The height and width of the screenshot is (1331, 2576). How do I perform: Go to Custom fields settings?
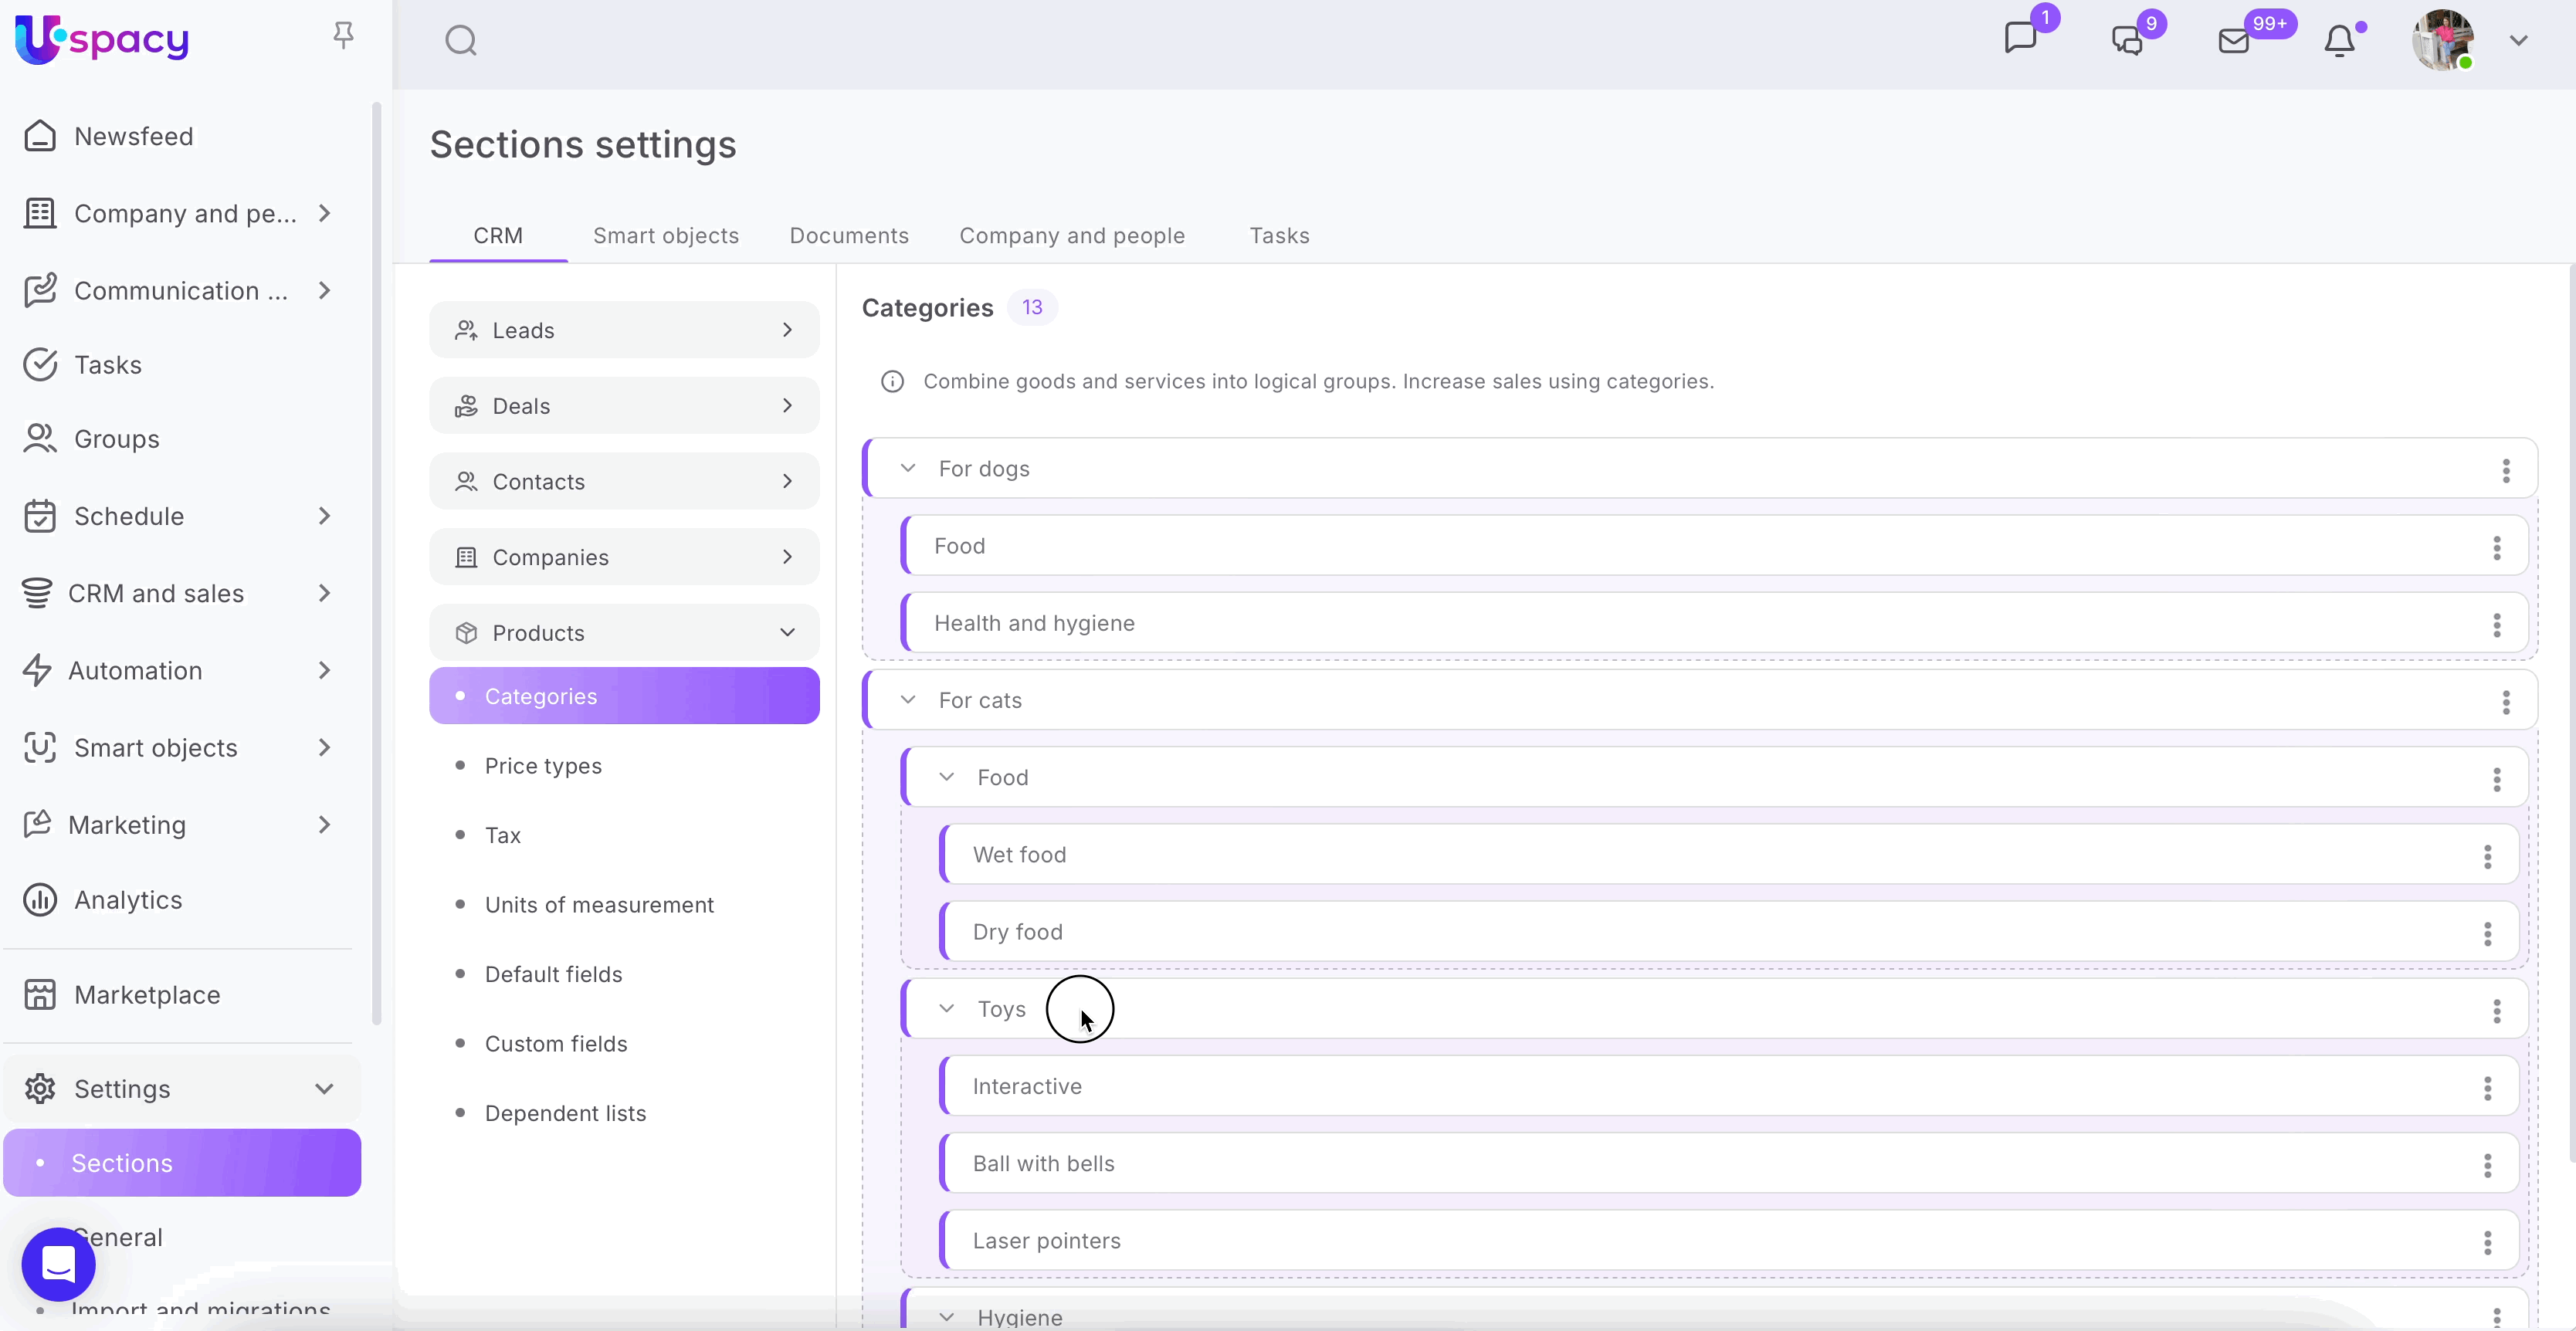click(x=556, y=1044)
